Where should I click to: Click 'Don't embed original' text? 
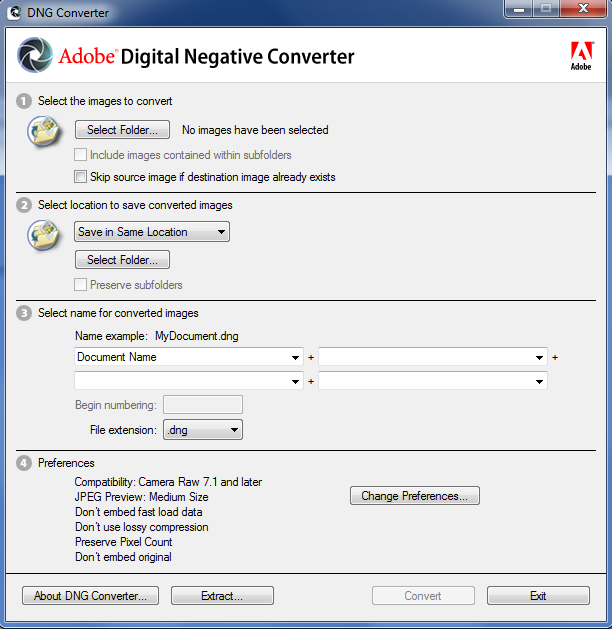(124, 557)
